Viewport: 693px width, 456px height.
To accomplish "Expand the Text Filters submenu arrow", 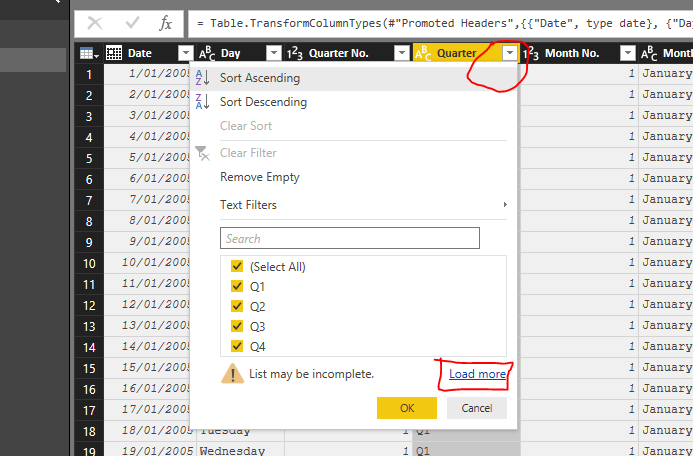I will click(505, 205).
